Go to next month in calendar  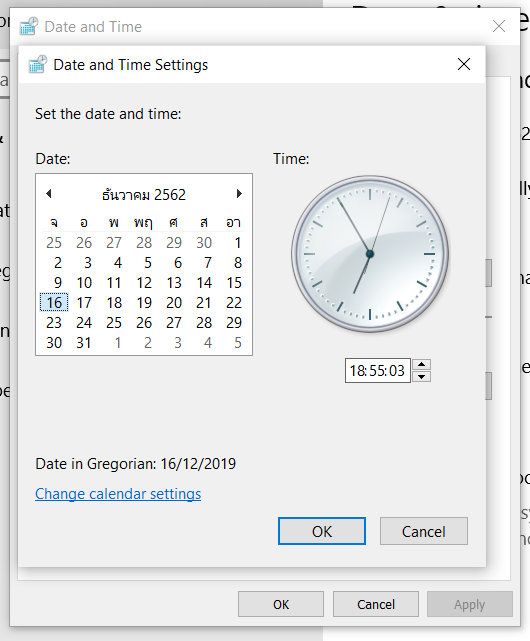pyautogui.click(x=239, y=194)
